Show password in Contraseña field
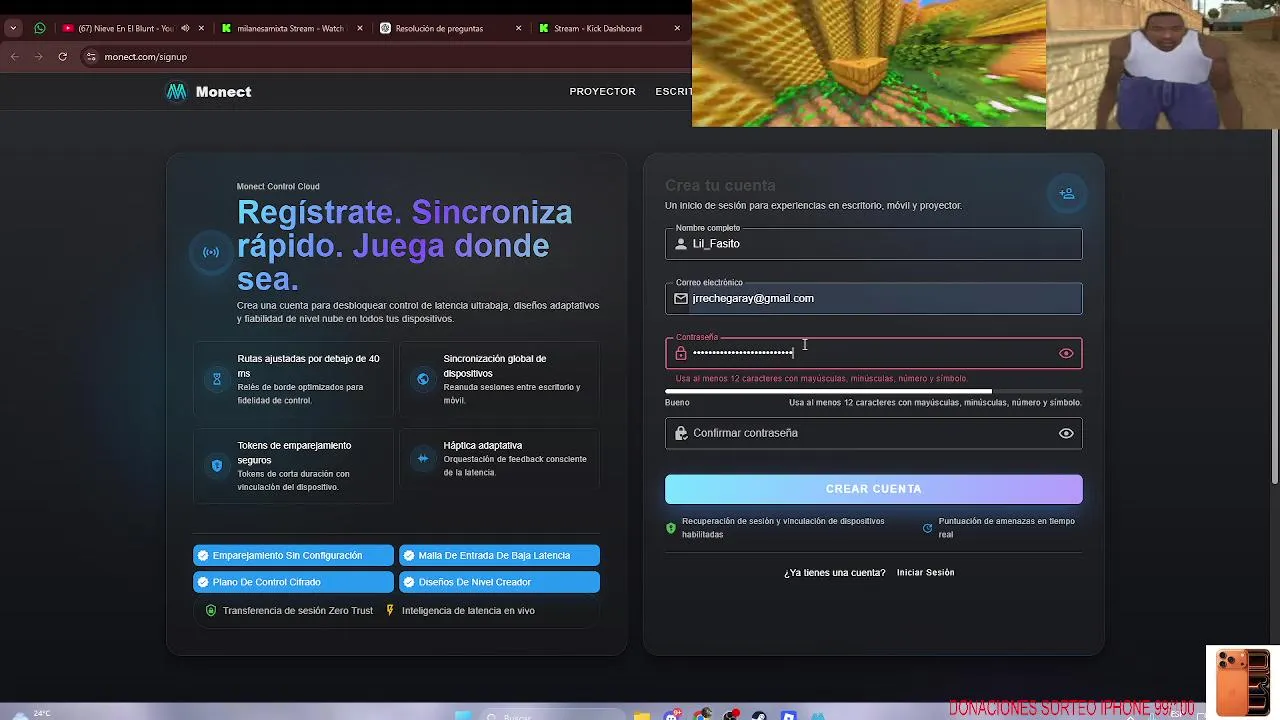 1066,353
